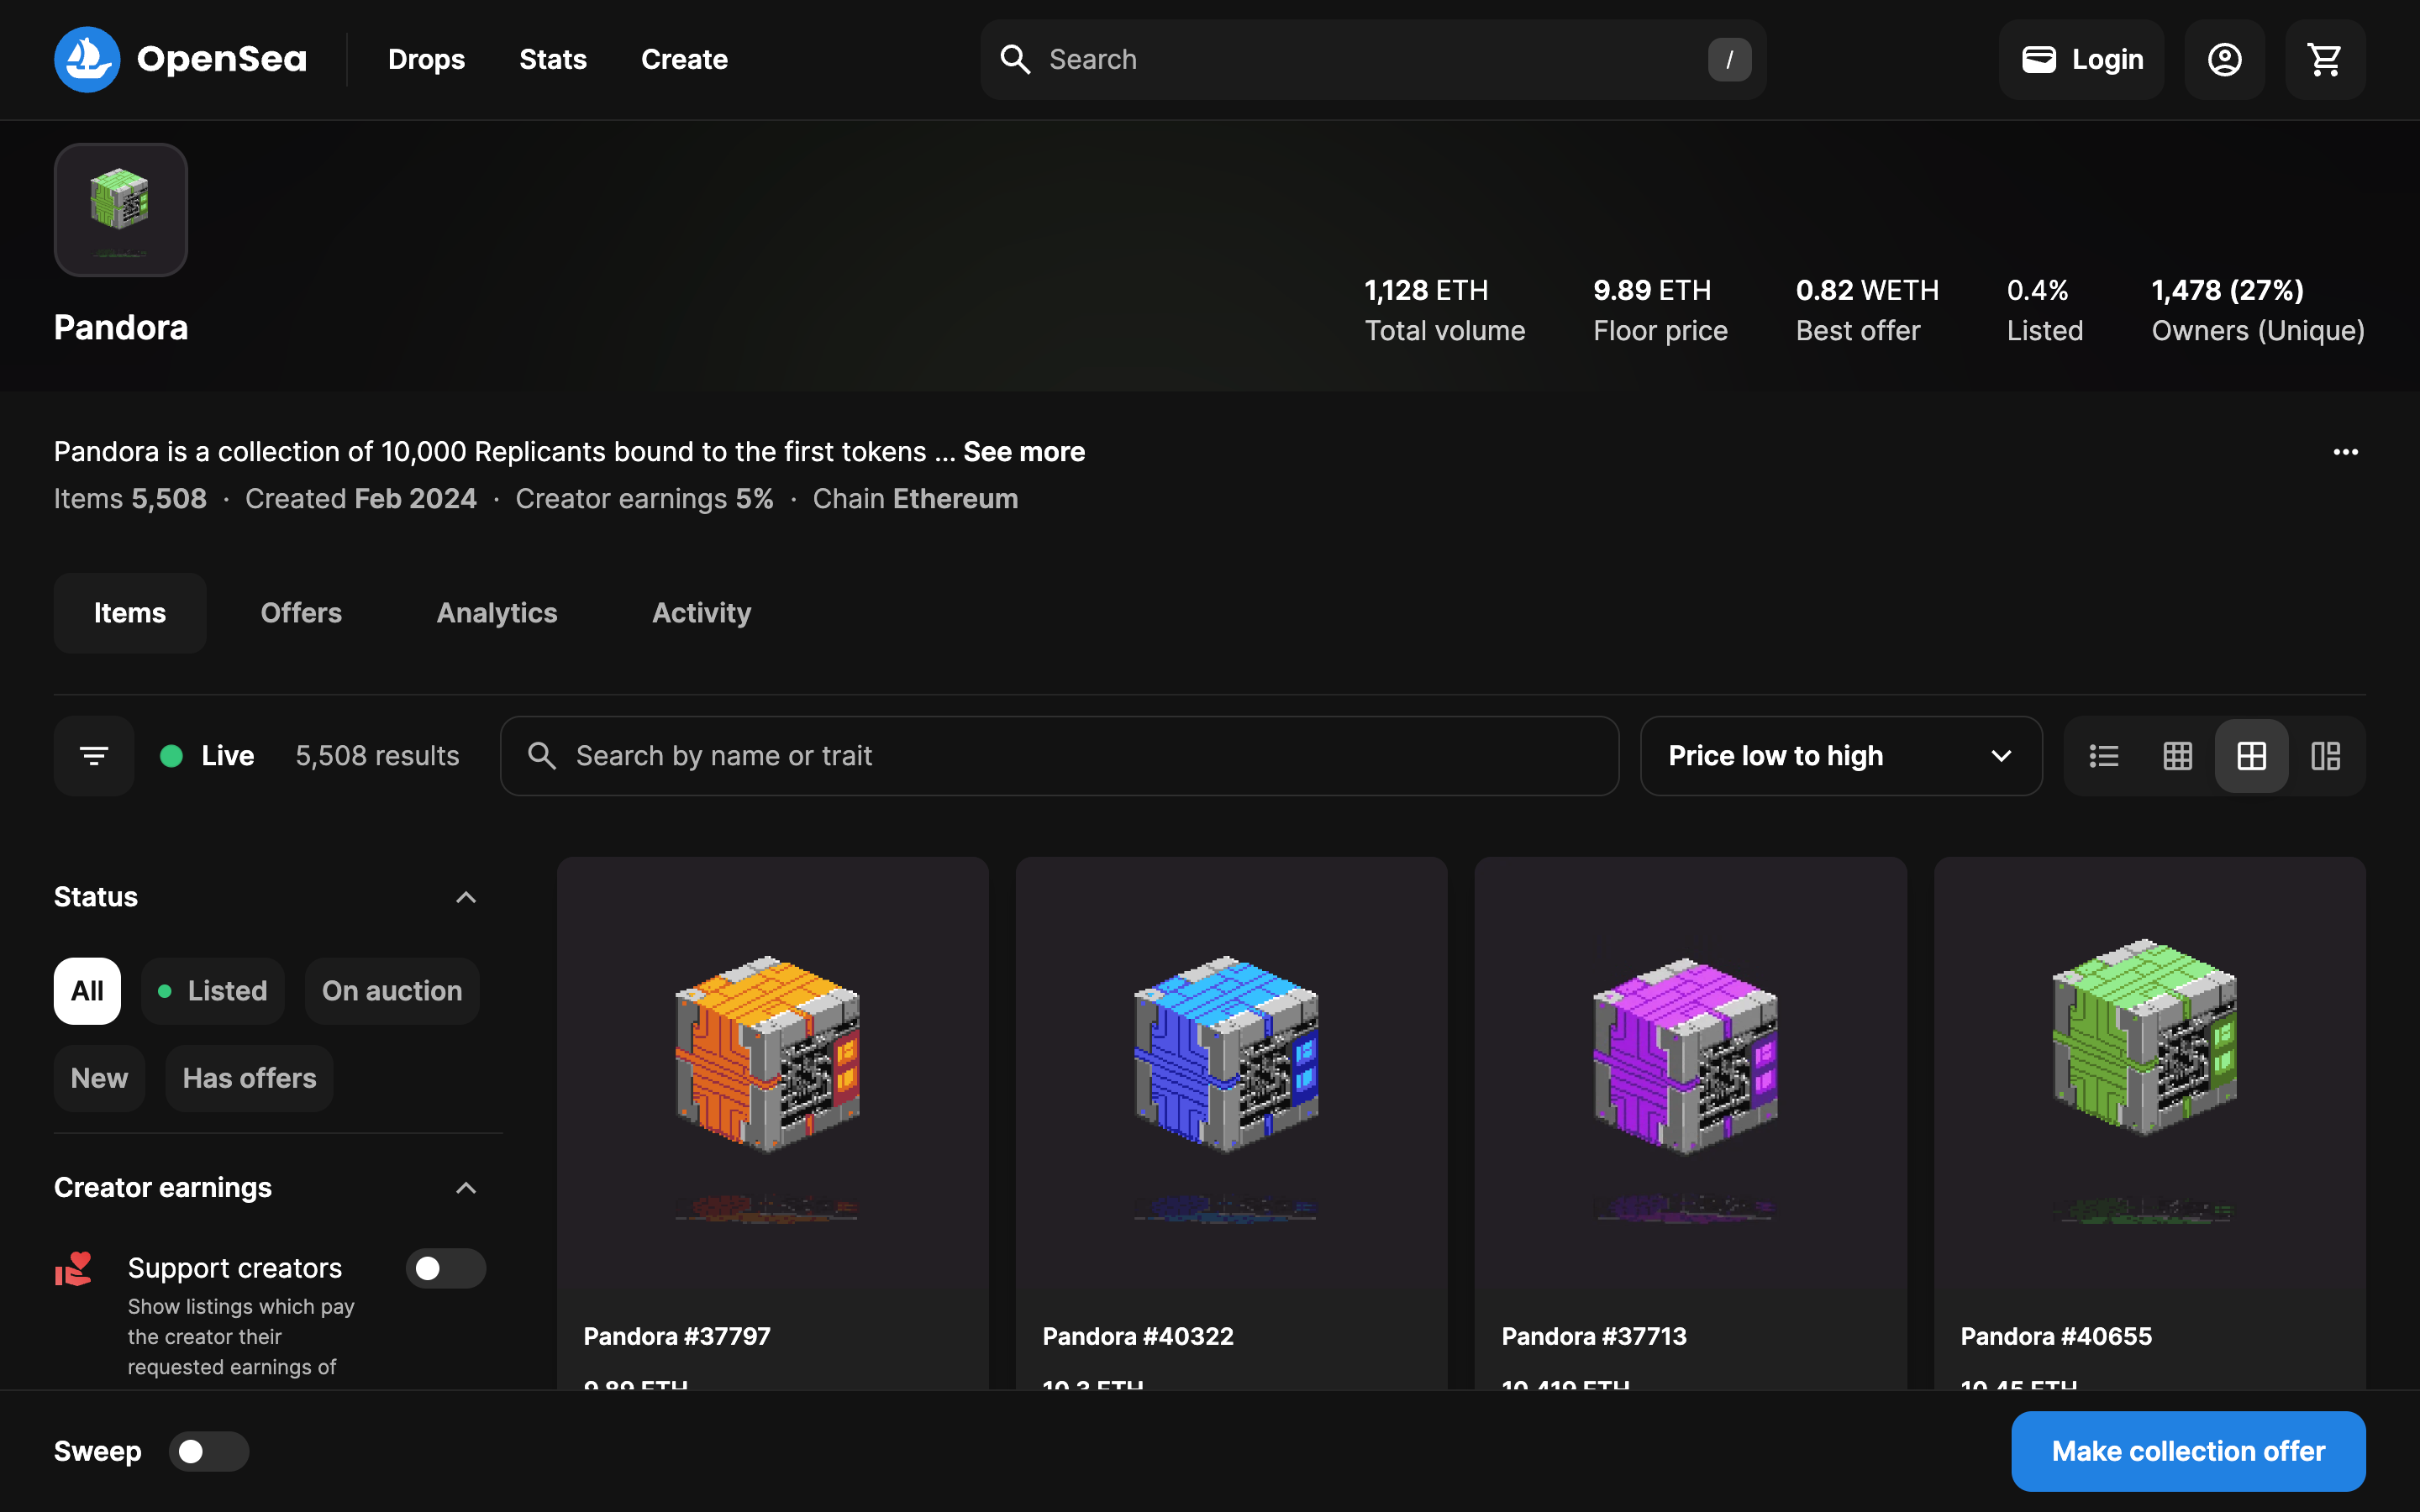The width and height of the screenshot is (2420, 1512).
Task: Click the OpenSea logo icon
Action: pos(87,59)
